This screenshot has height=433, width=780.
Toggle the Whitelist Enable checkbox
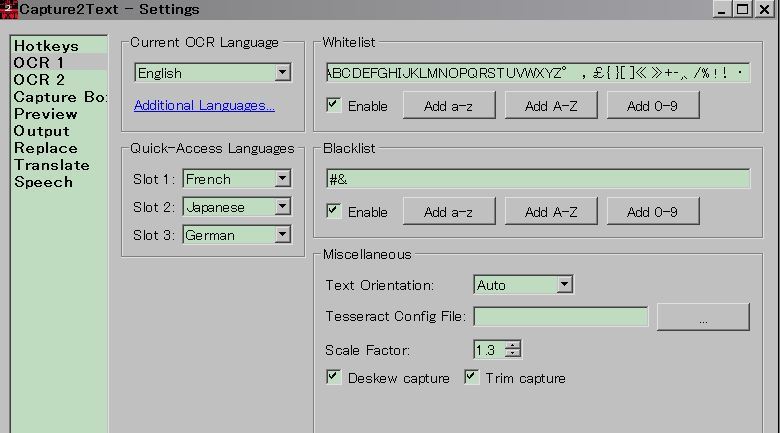pyautogui.click(x=333, y=105)
